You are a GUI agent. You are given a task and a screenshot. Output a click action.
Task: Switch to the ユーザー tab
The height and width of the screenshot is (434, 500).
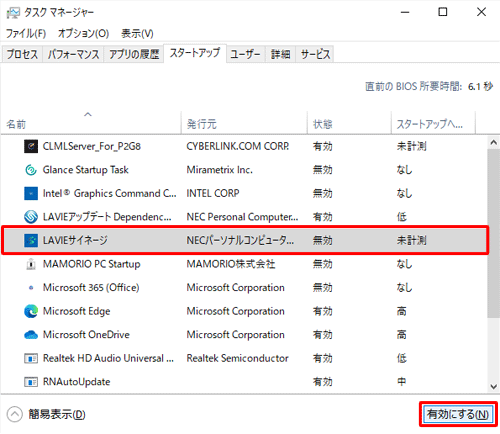[246, 54]
